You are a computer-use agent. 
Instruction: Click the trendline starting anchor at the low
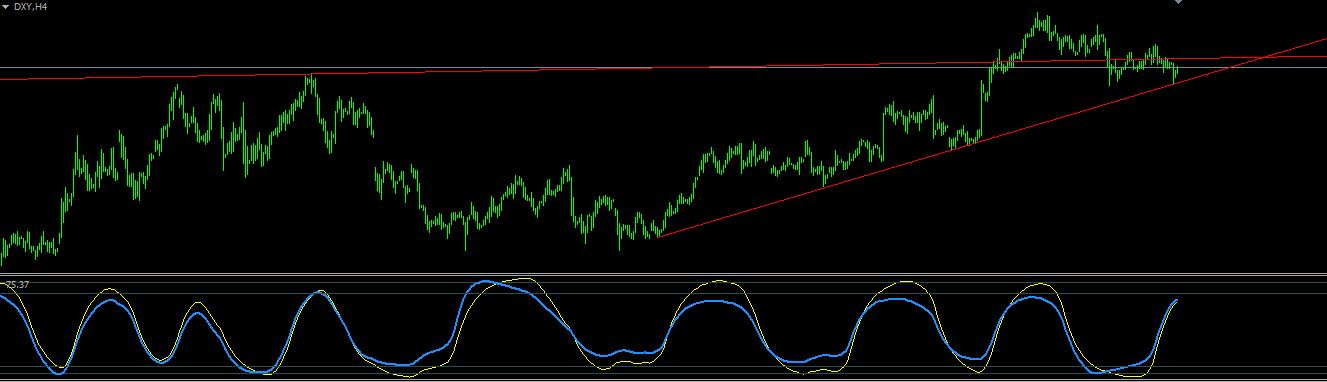pyautogui.click(x=658, y=237)
